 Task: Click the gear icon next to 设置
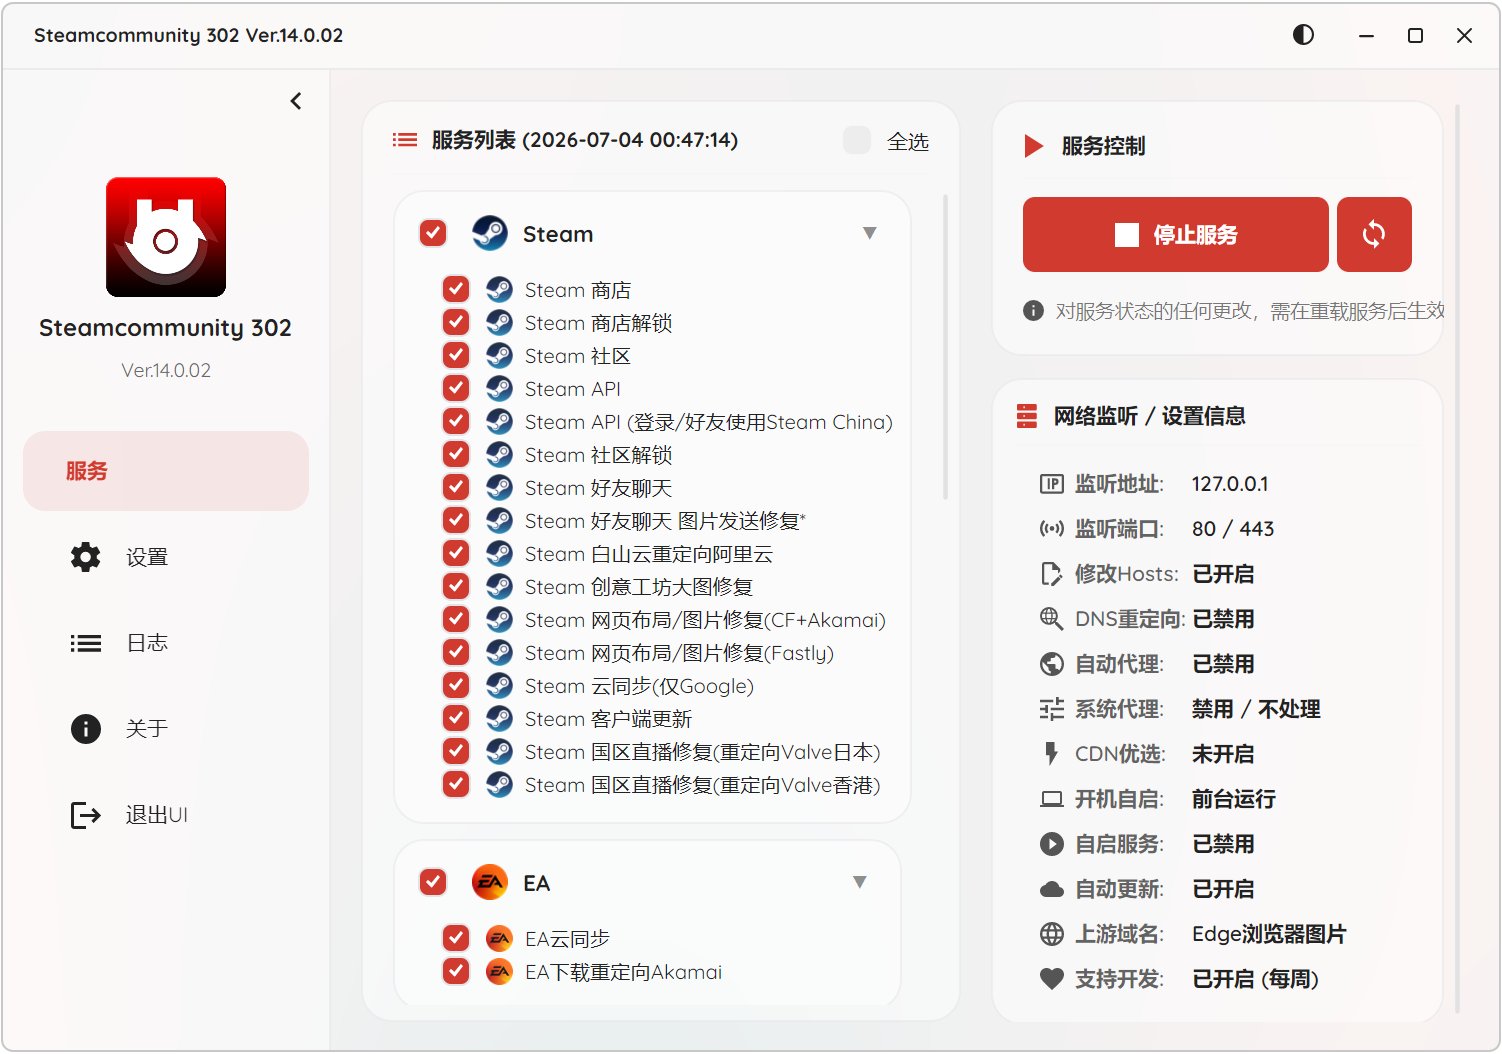[86, 557]
